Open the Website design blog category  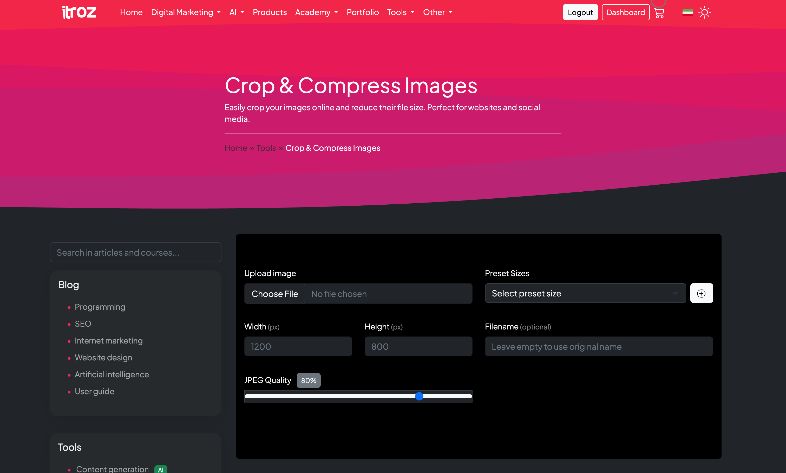(103, 358)
